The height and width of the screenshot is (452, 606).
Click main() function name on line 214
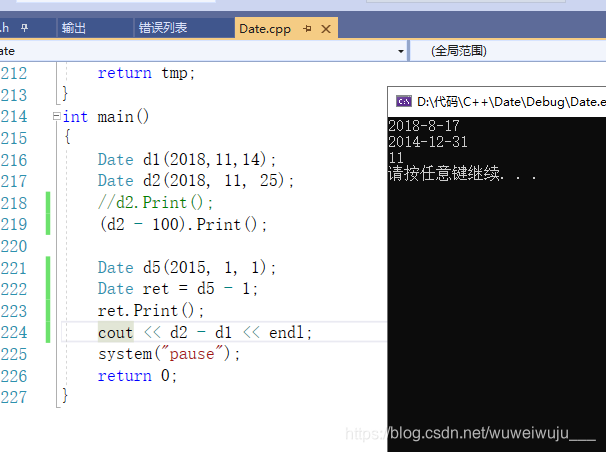click(x=123, y=116)
